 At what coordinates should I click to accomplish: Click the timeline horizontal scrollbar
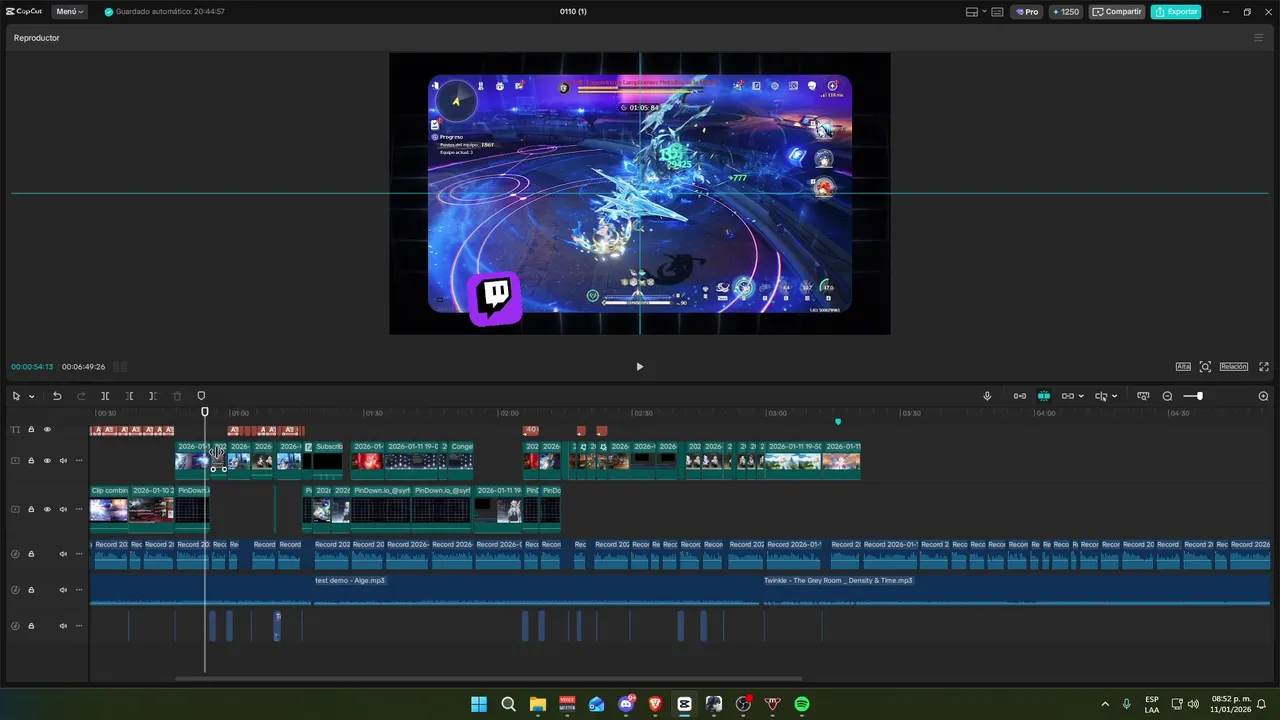point(488,679)
